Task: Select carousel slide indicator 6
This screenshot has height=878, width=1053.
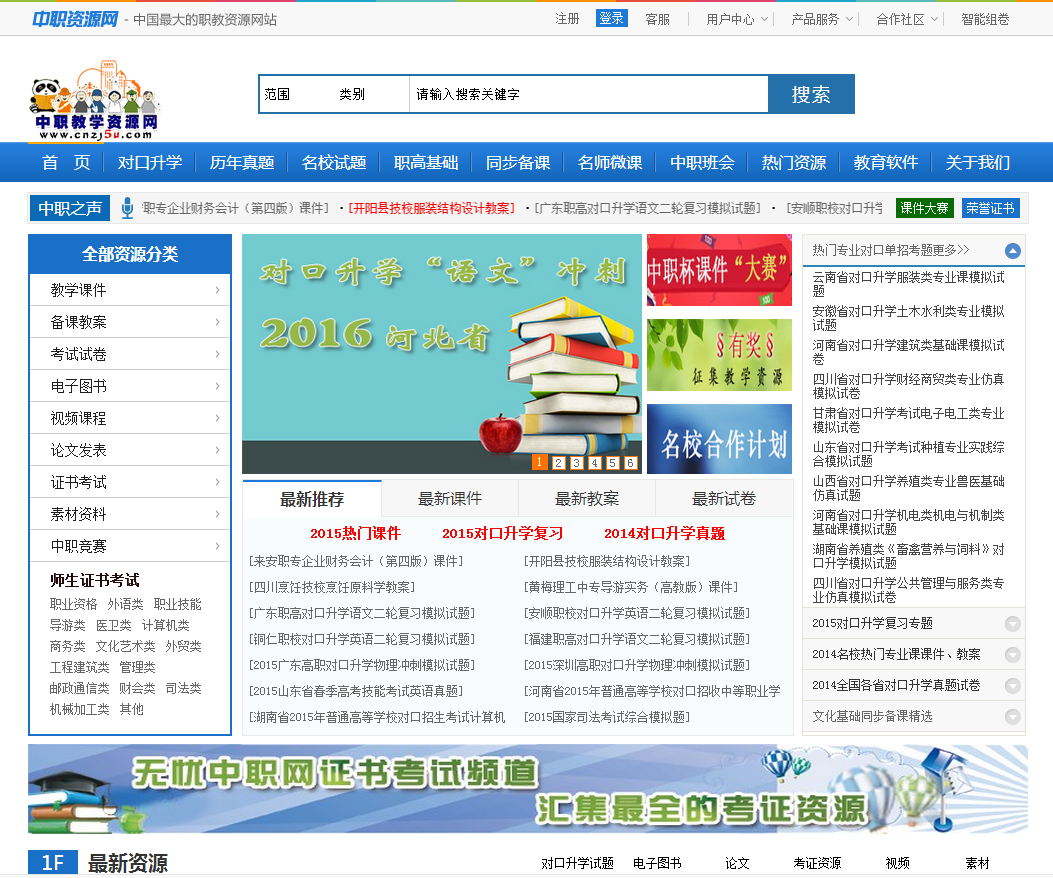Action: point(630,462)
